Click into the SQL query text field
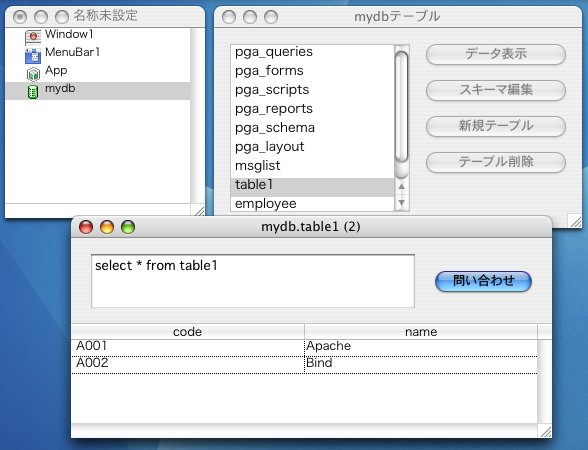The width and height of the screenshot is (588, 450). (253, 281)
